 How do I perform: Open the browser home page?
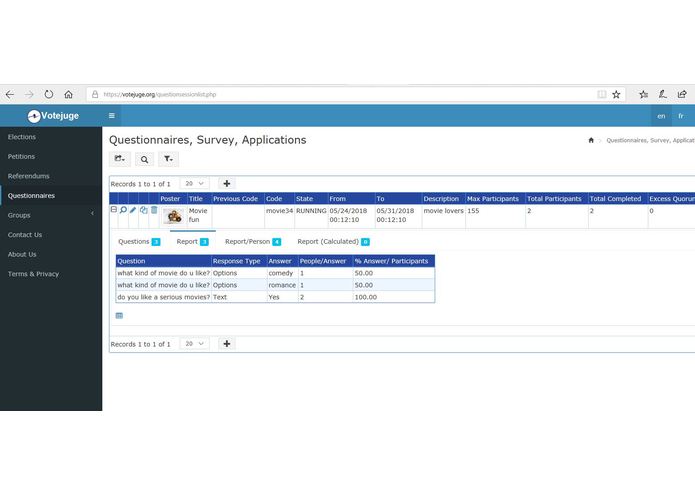coord(68,94)
